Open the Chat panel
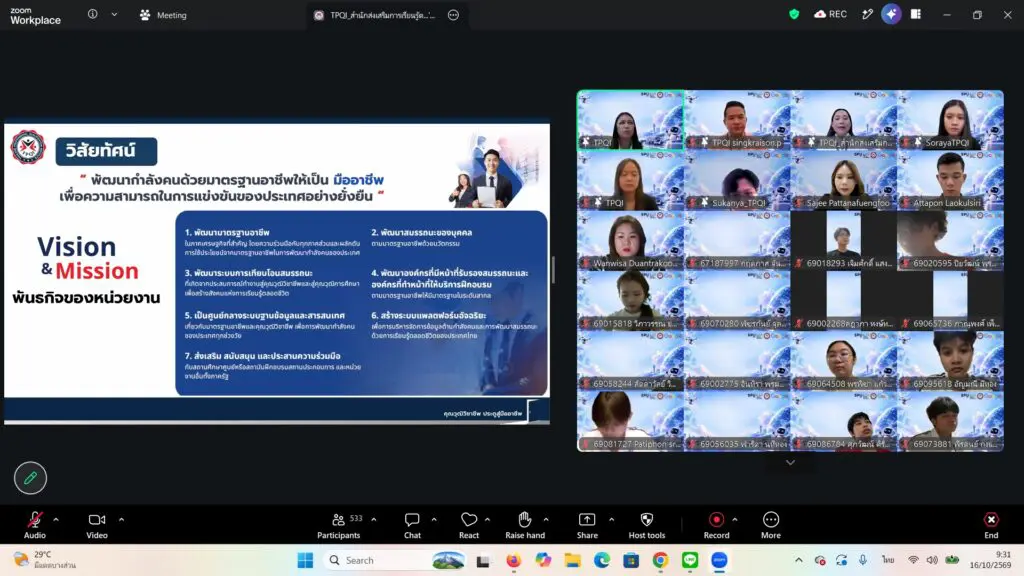Image resolution: width=1024 pixels, height=576 pixels. pyautogui.click(x=412, y=525)
